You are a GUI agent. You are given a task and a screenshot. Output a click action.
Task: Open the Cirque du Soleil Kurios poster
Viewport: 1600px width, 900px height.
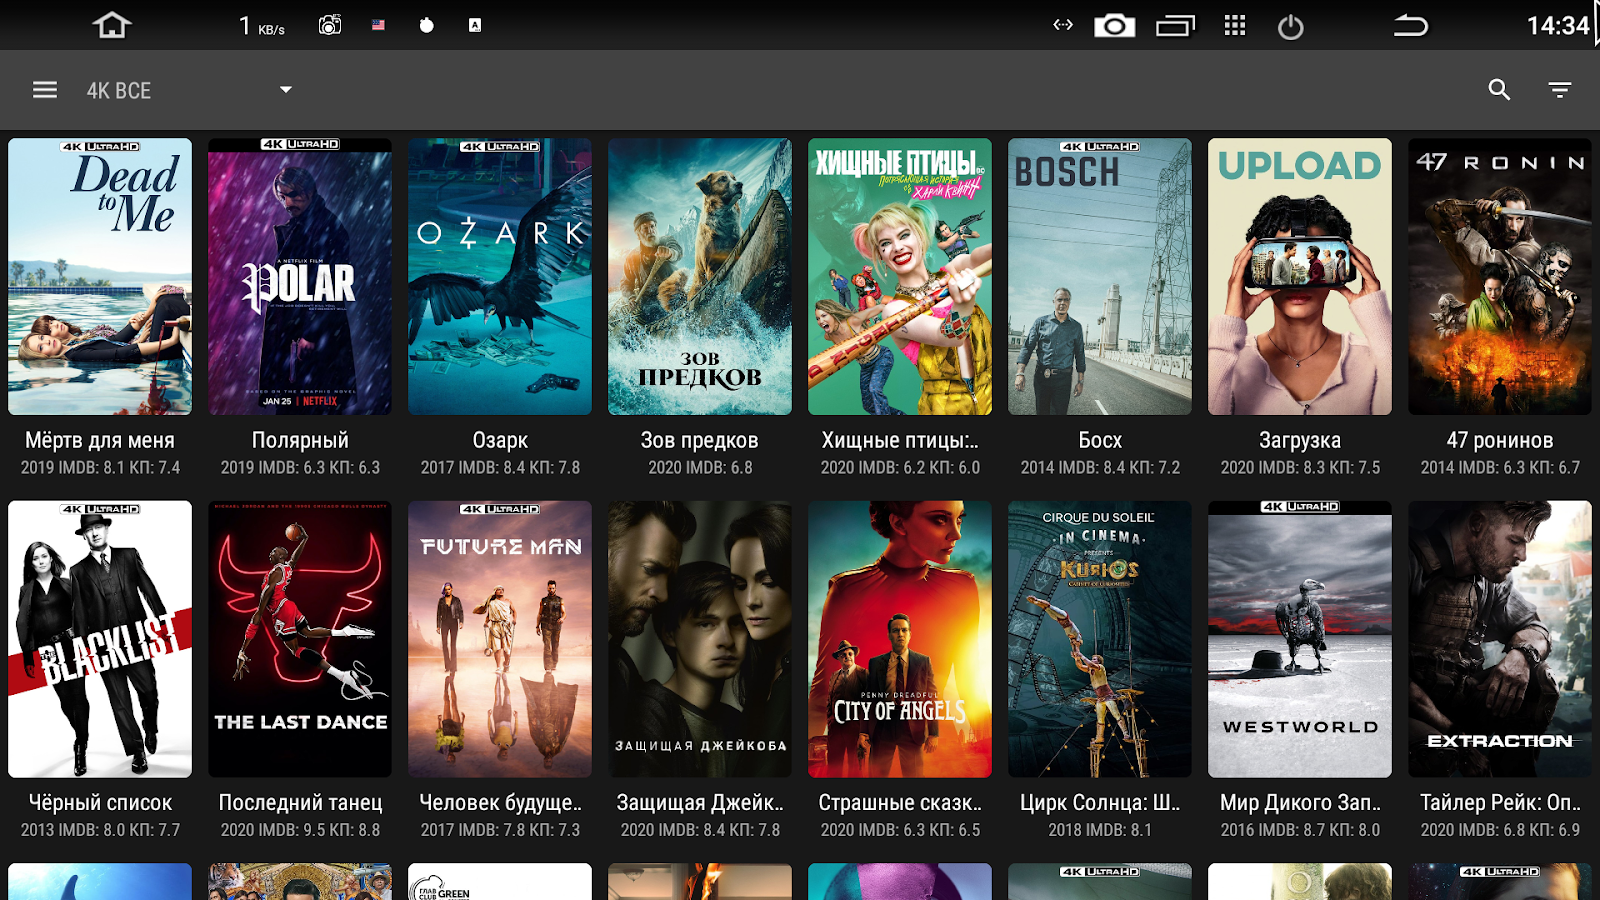coord(1100,639)
